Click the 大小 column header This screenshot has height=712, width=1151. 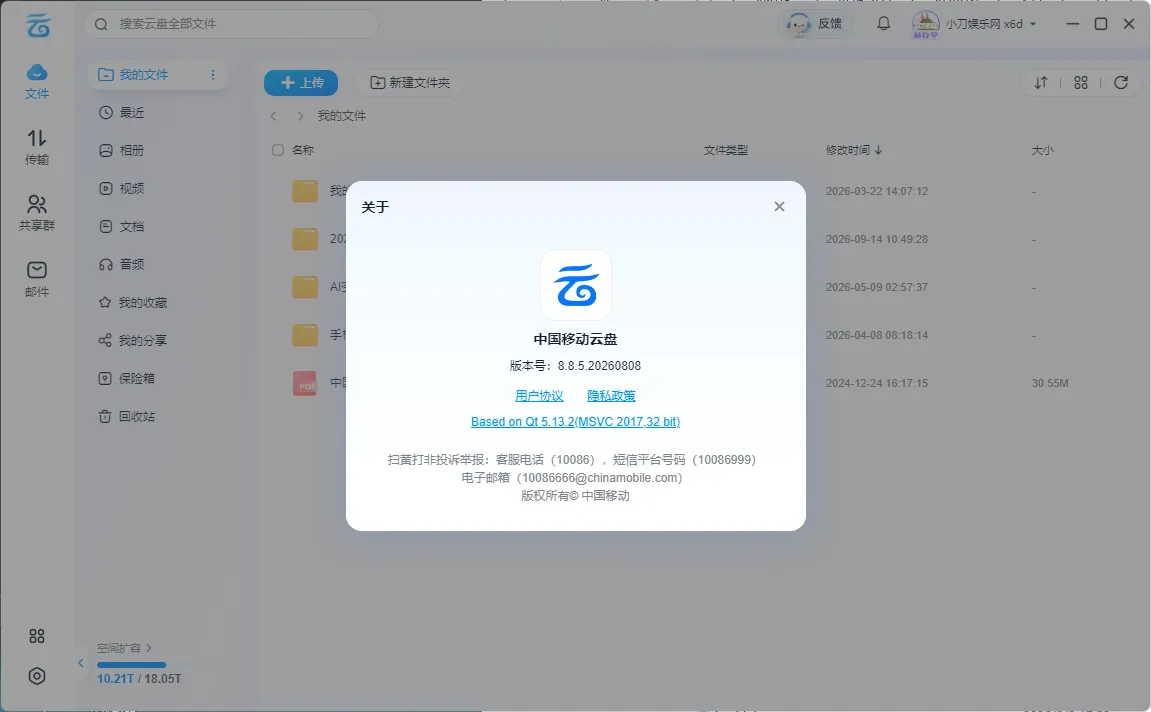(1042, 150)
